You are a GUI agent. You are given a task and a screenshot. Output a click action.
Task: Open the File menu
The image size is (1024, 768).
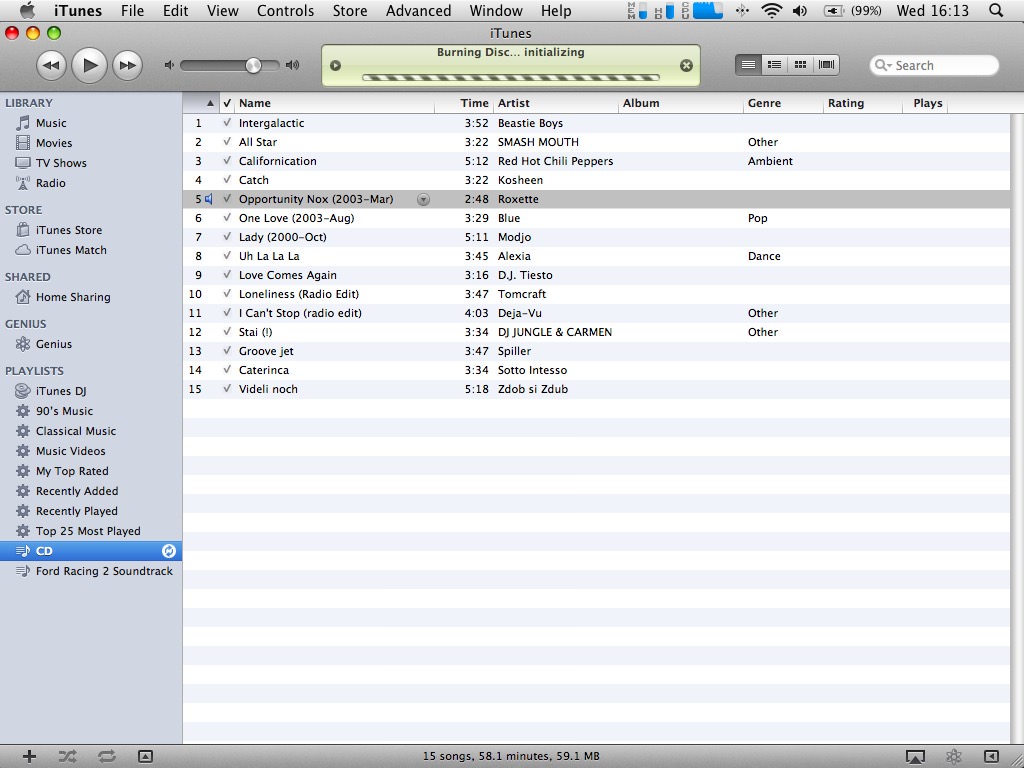(x=132, y=10)
